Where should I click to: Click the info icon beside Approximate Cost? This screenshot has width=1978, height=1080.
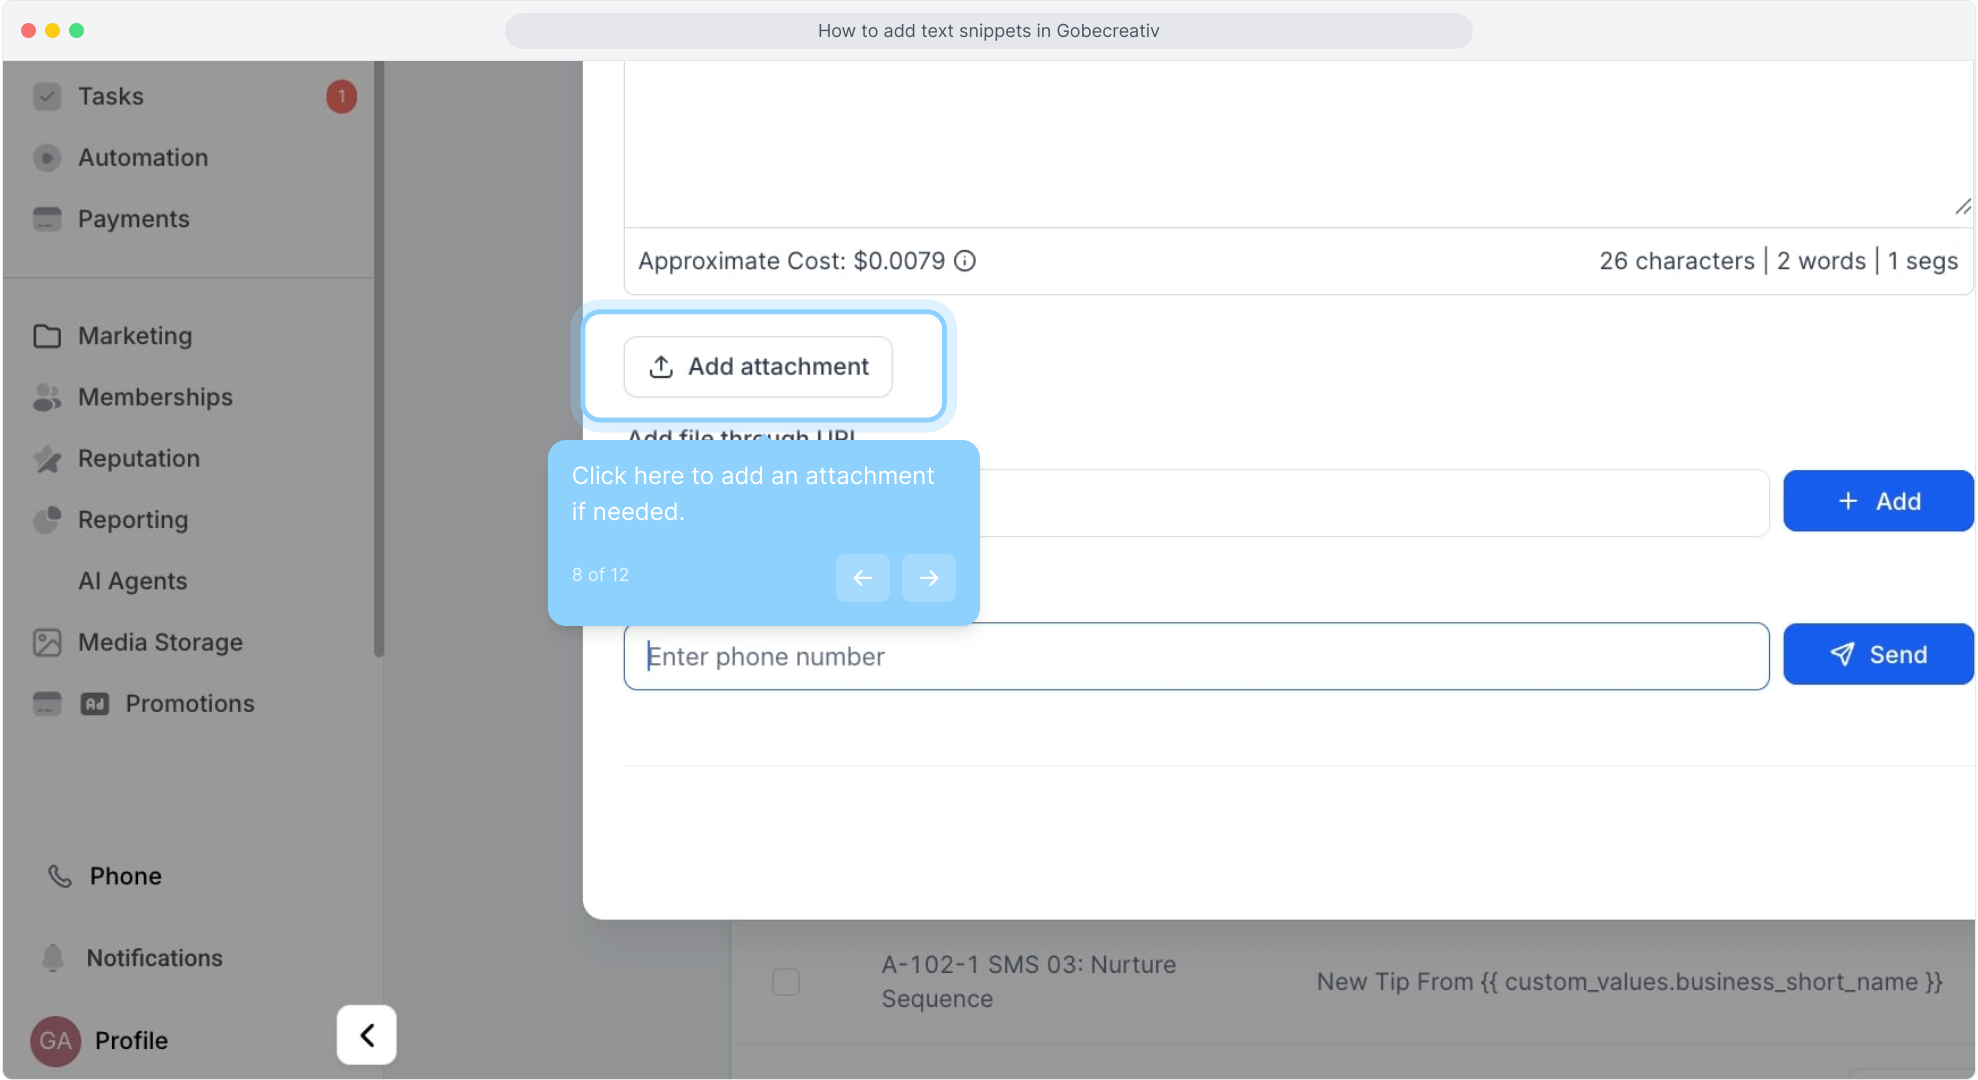pyautogui.click(x=965, y=261)
